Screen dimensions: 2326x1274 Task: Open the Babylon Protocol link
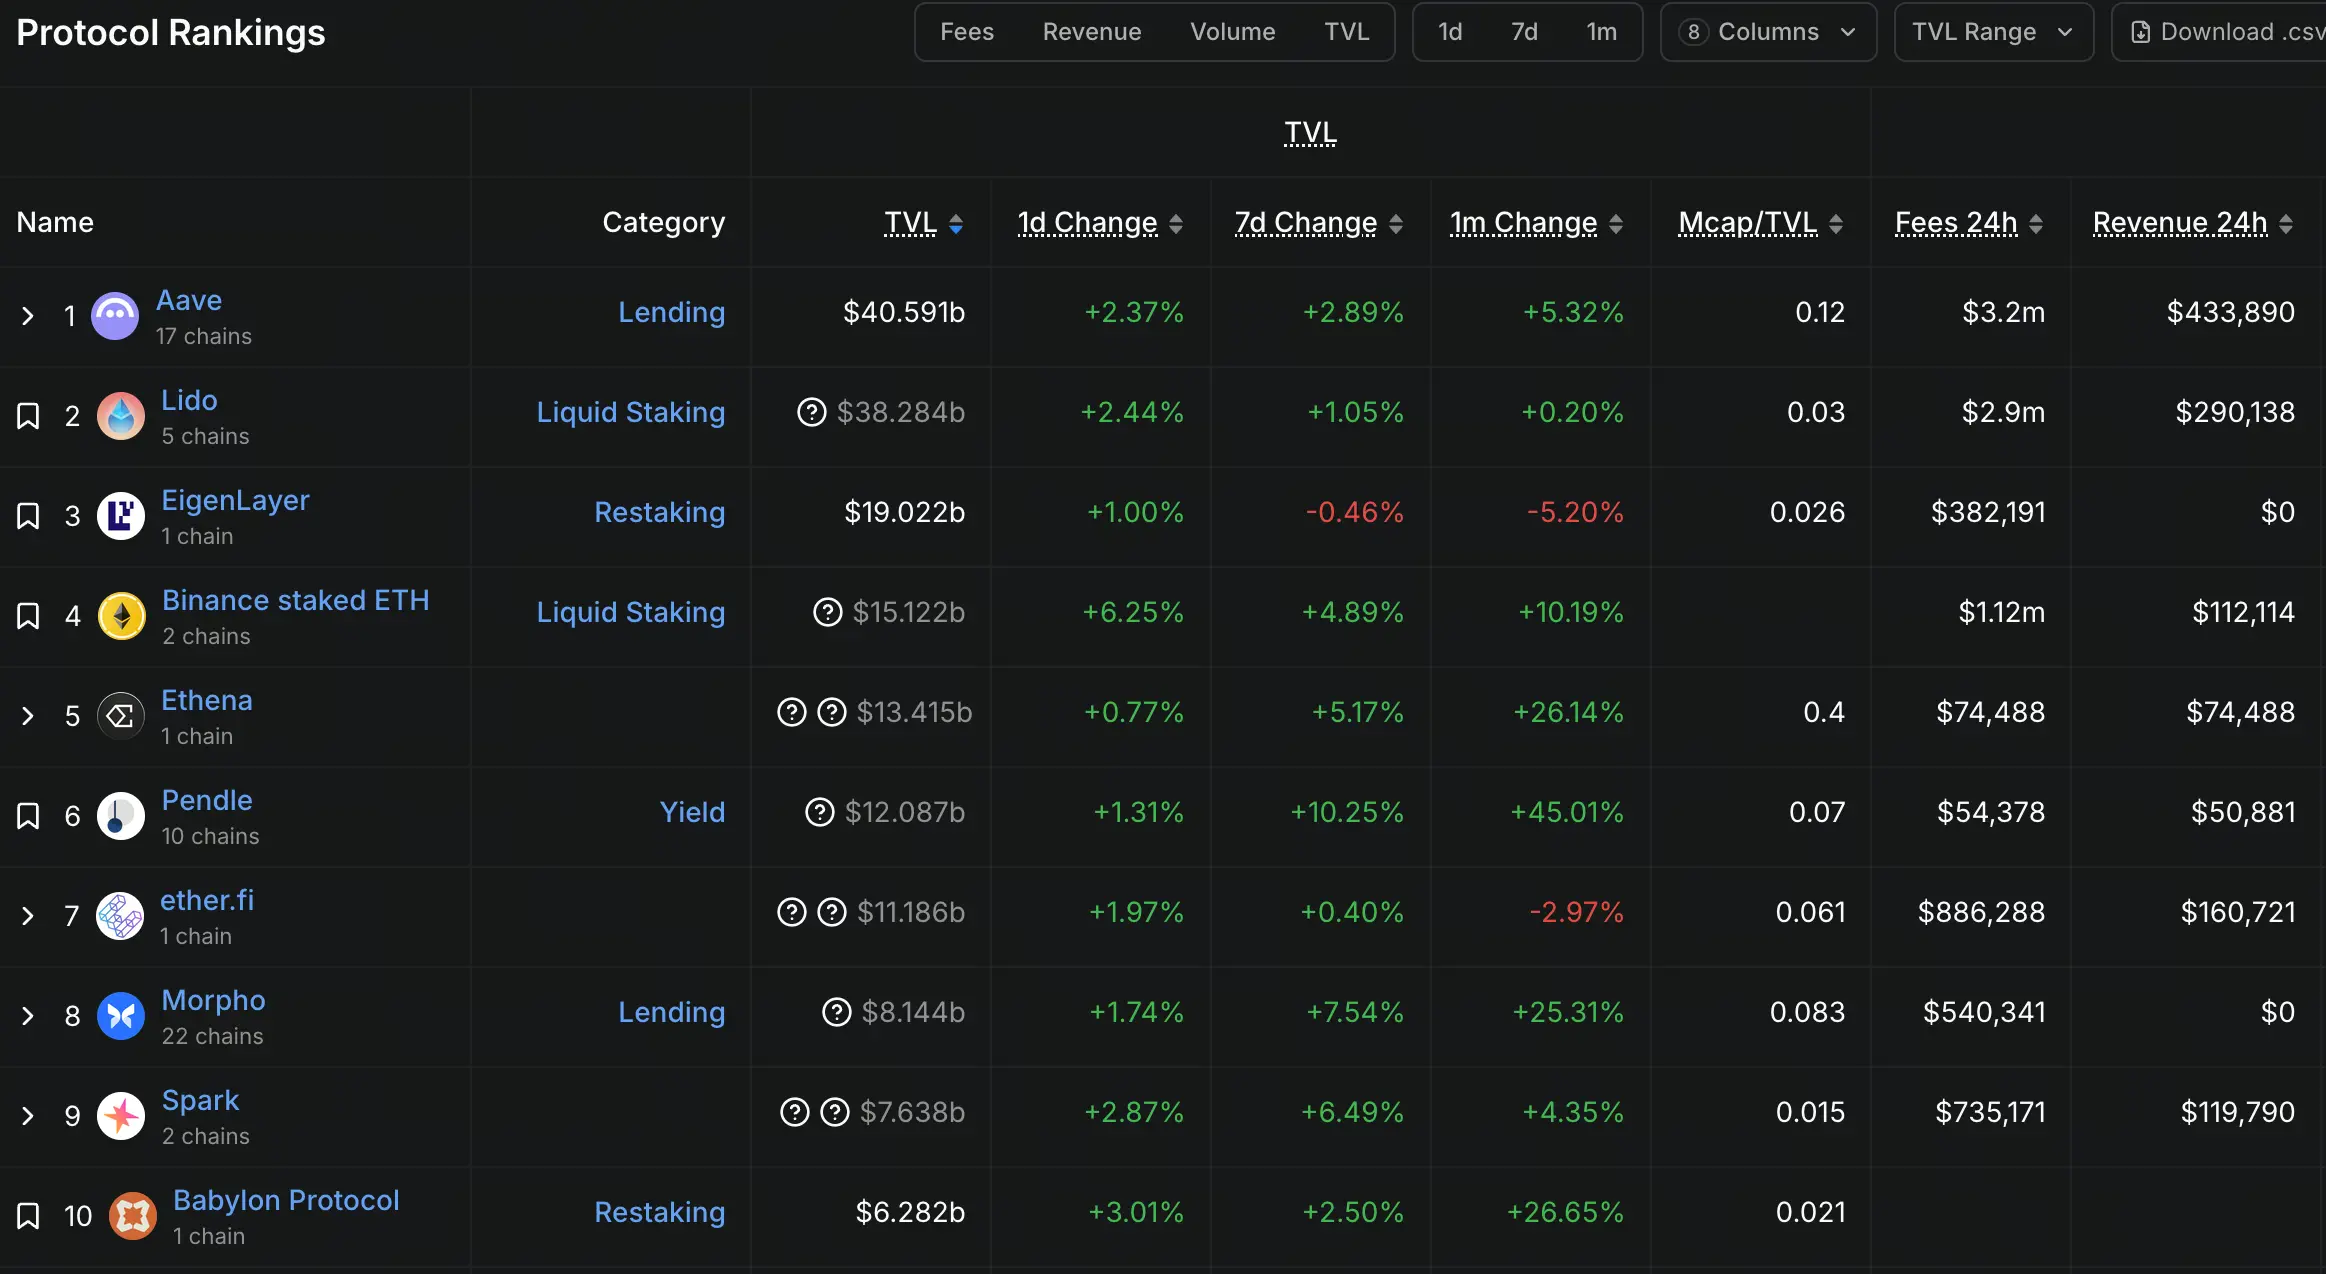(x=286, y=1200)
